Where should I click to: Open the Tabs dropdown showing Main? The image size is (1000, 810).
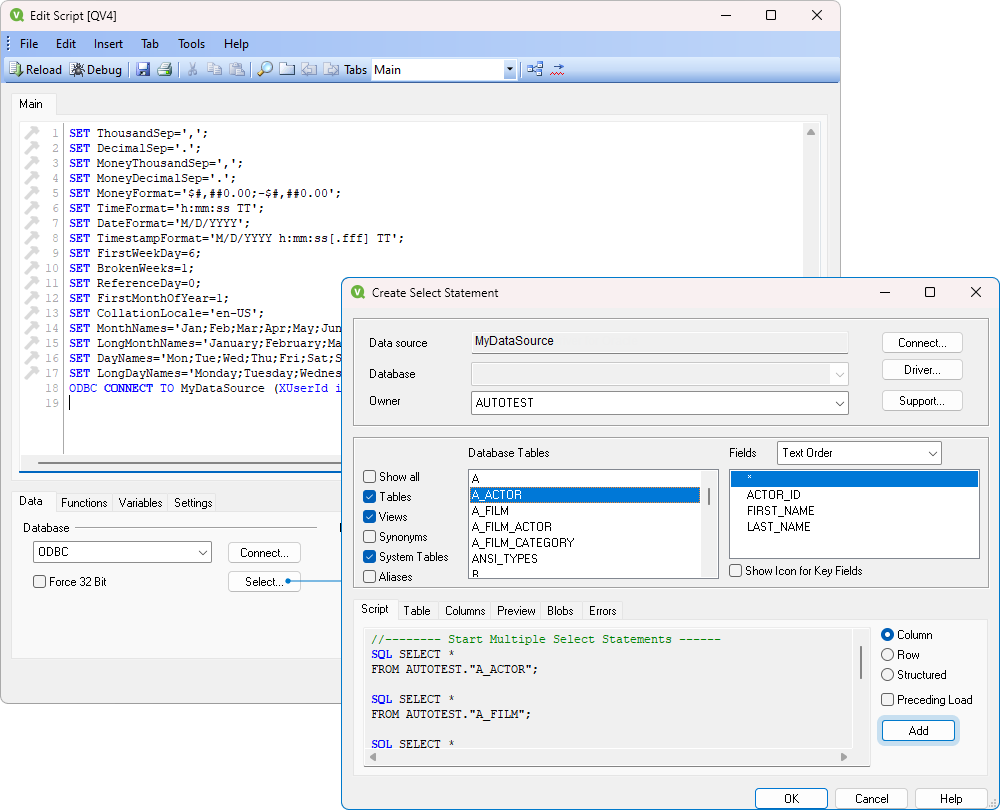(510, 69)
